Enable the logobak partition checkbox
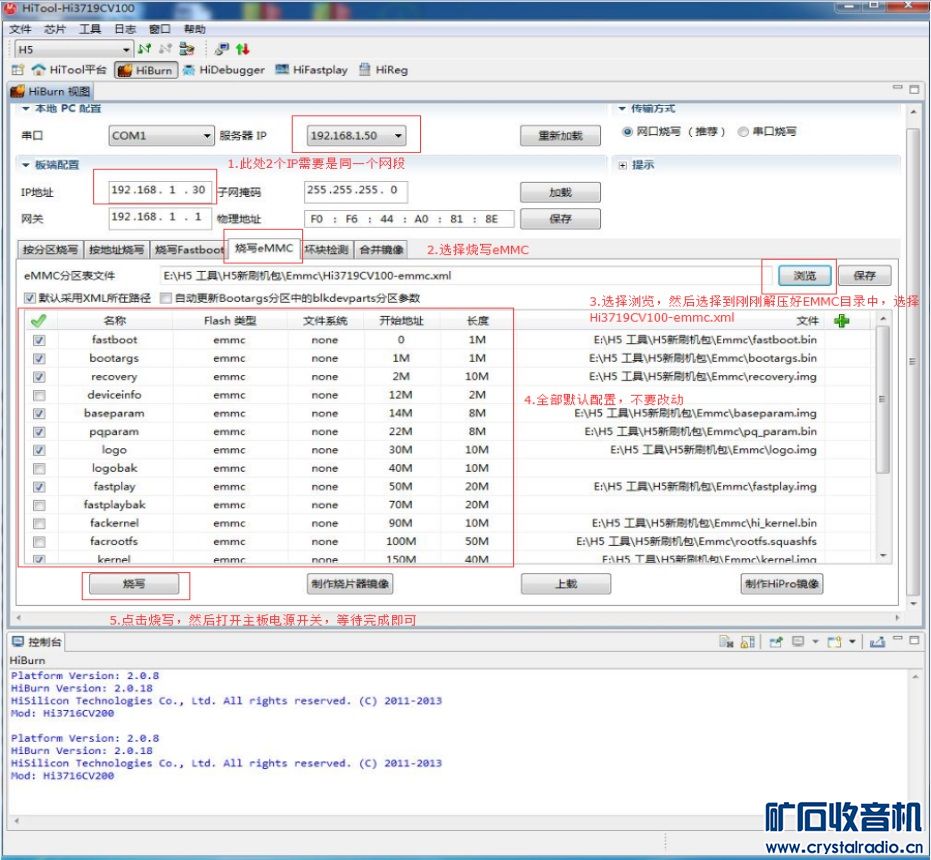Screen dimensions: 931x860 click(x=39, y=469)
